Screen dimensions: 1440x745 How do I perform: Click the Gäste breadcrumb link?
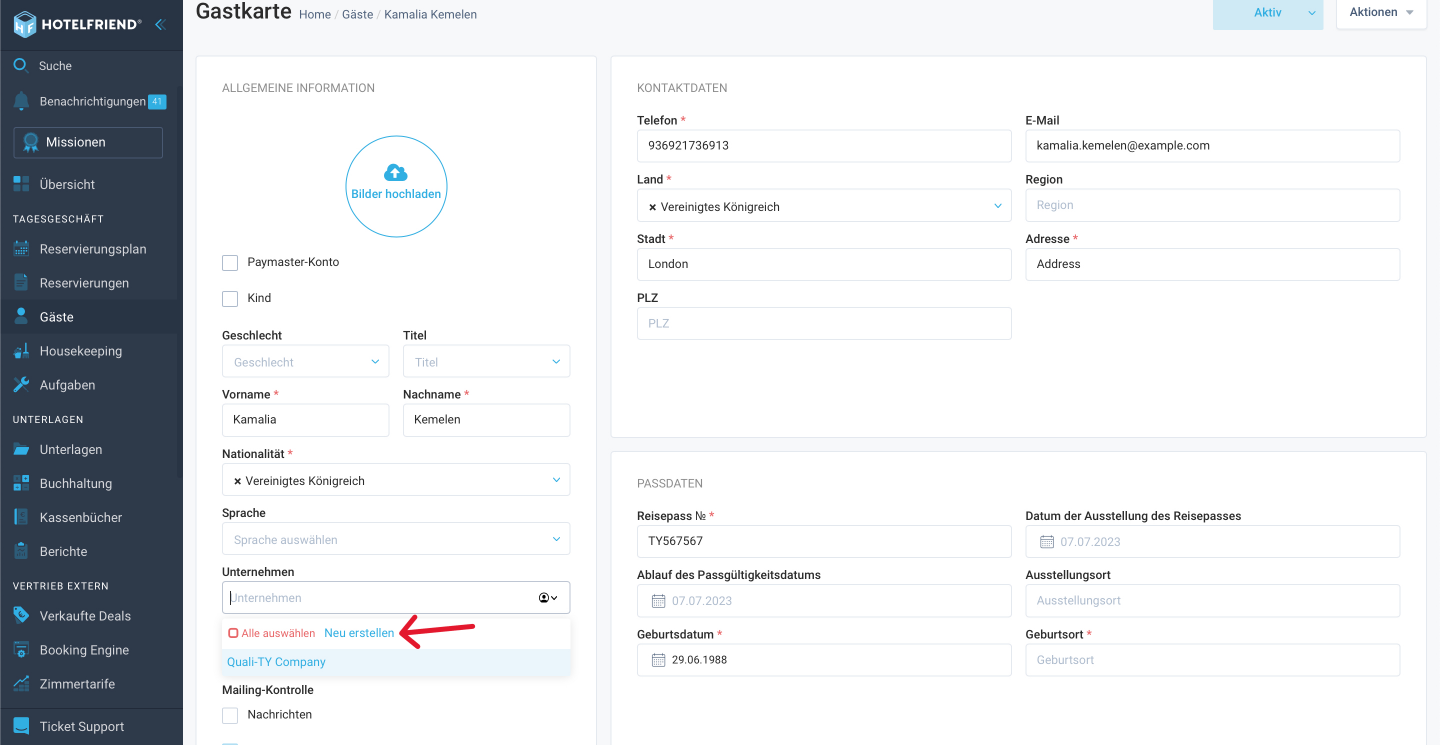357,15
